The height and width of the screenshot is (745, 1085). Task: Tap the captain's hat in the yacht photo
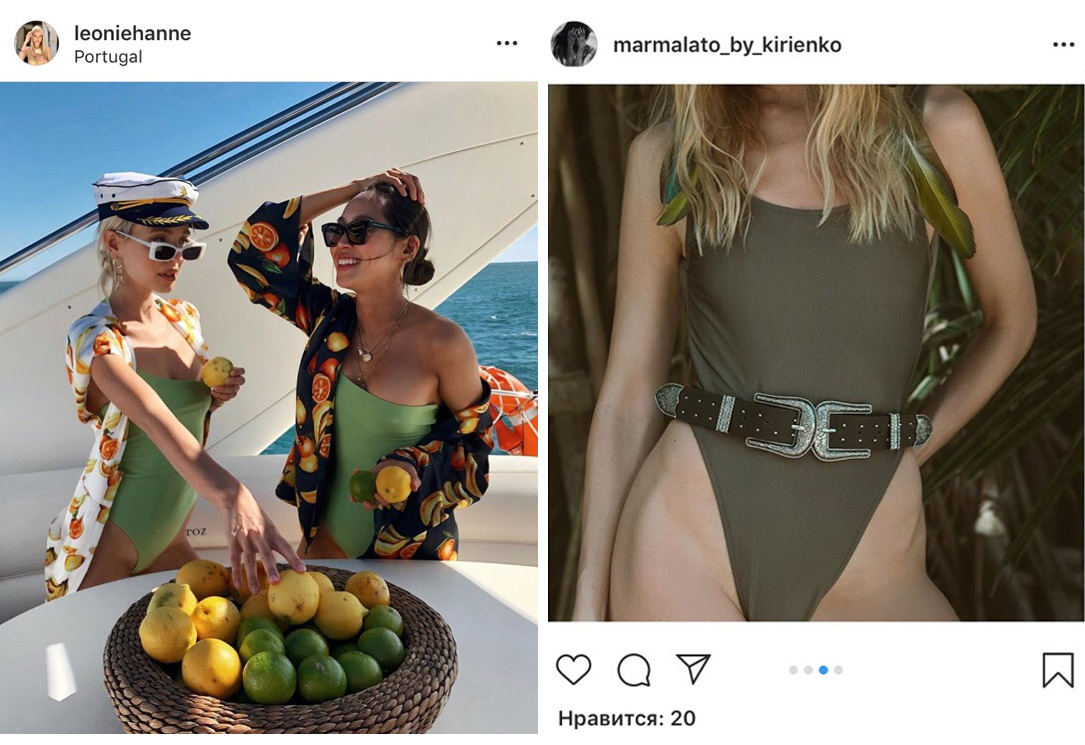(x=149, y=200)
